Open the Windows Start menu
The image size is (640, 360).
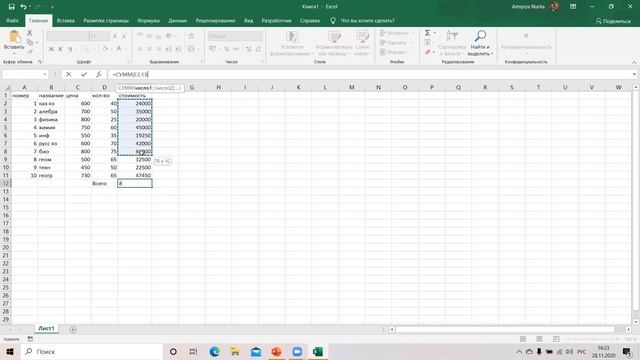10,351
